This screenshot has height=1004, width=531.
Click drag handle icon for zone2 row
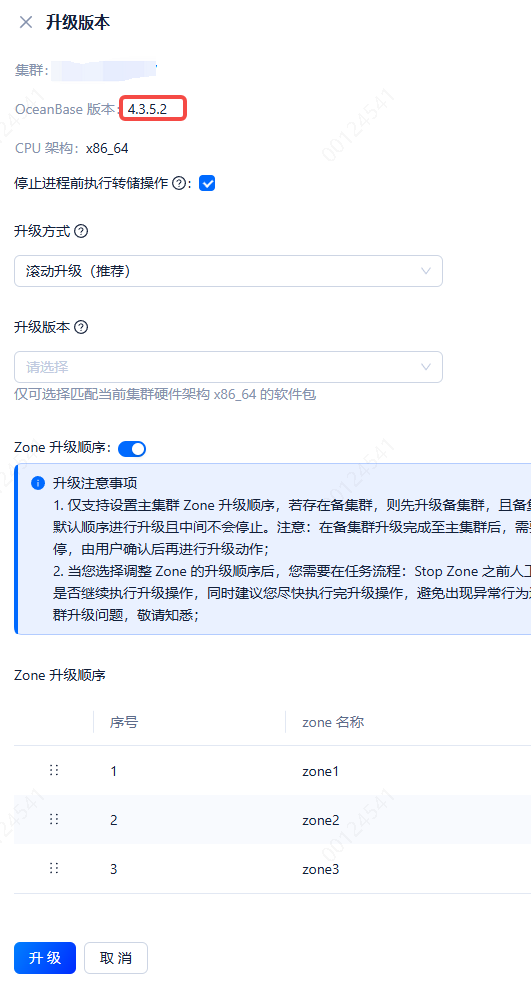click(x=54, y=819)
